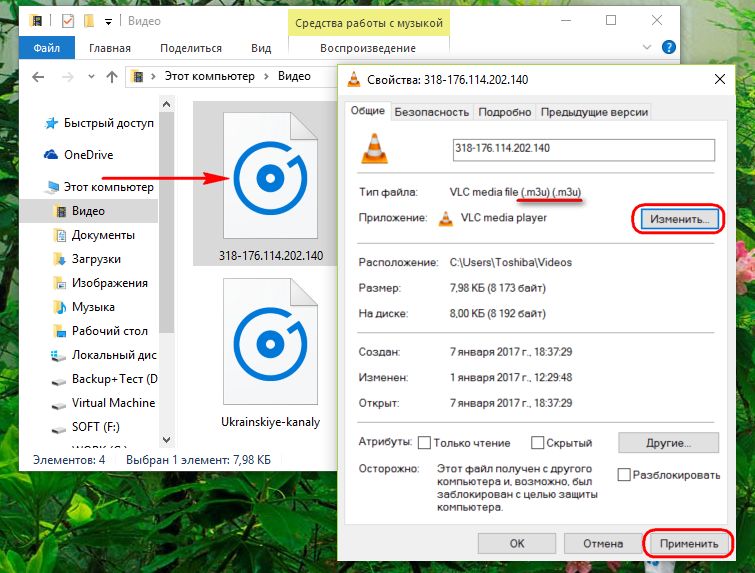Switch to the Главная ribbon tab
Image resolution: width=755 pixels, height=573 pixels.
(110, 48)
